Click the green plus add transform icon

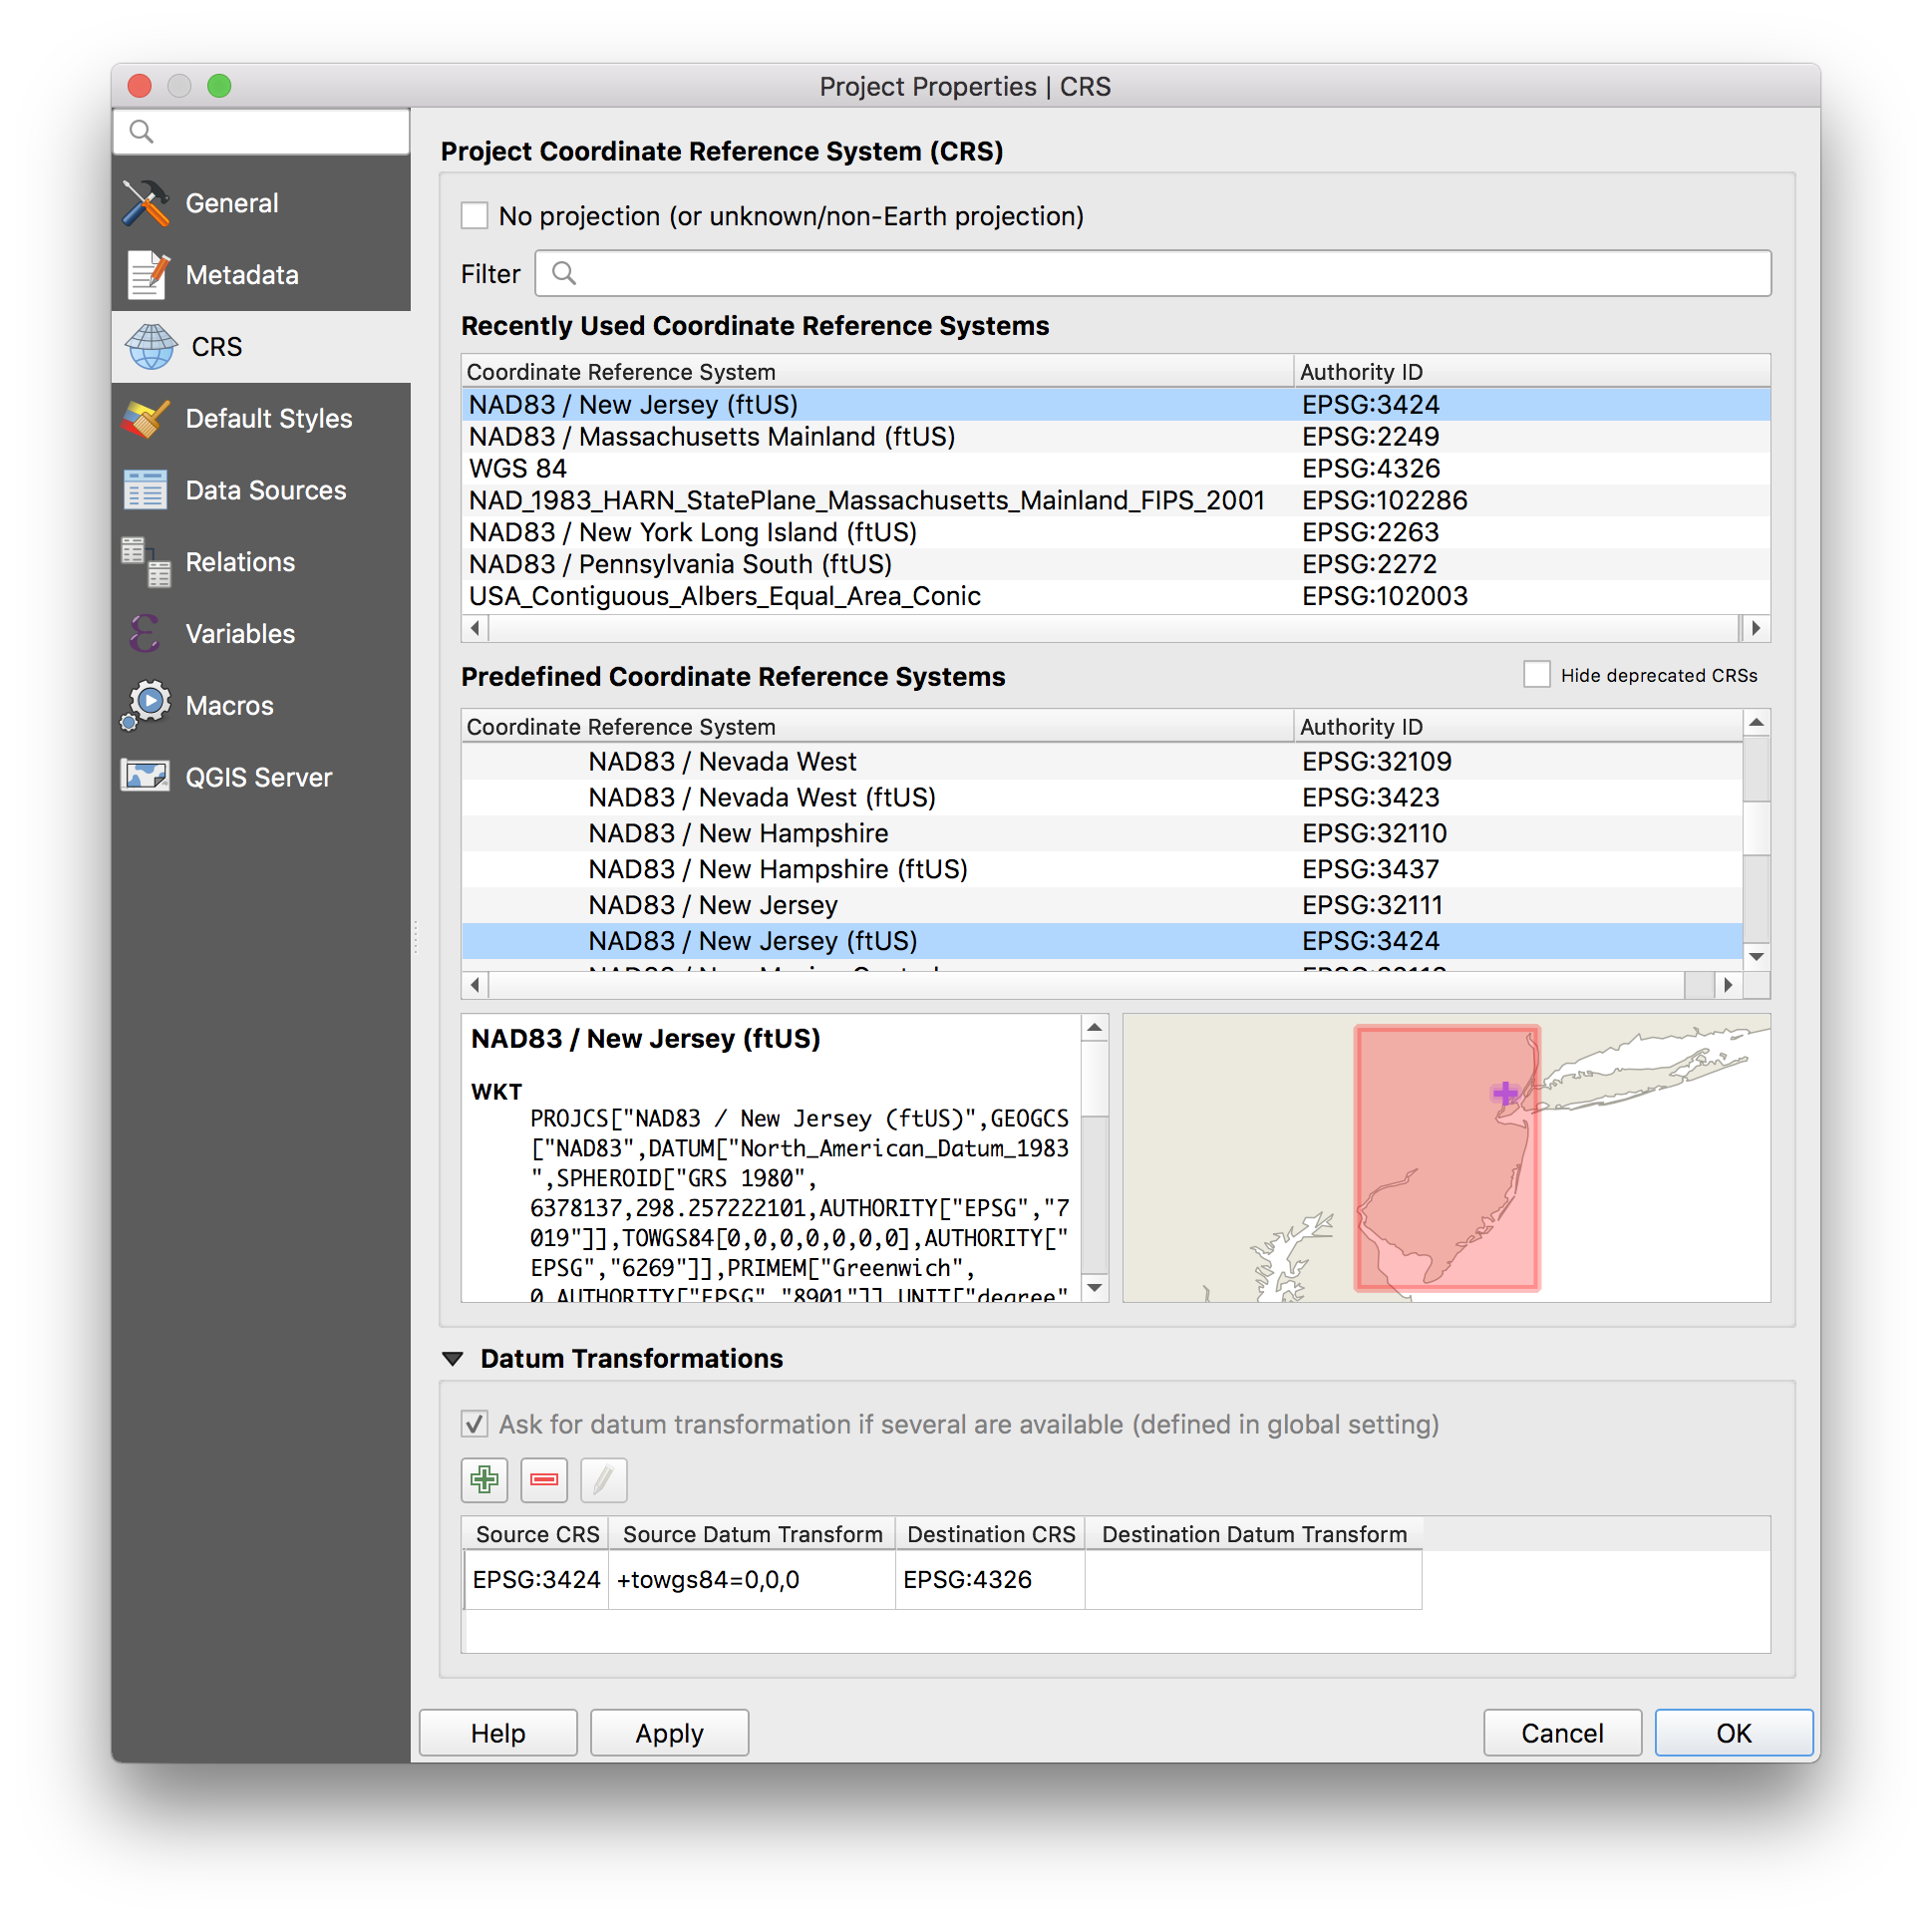tap(485, 1480)
